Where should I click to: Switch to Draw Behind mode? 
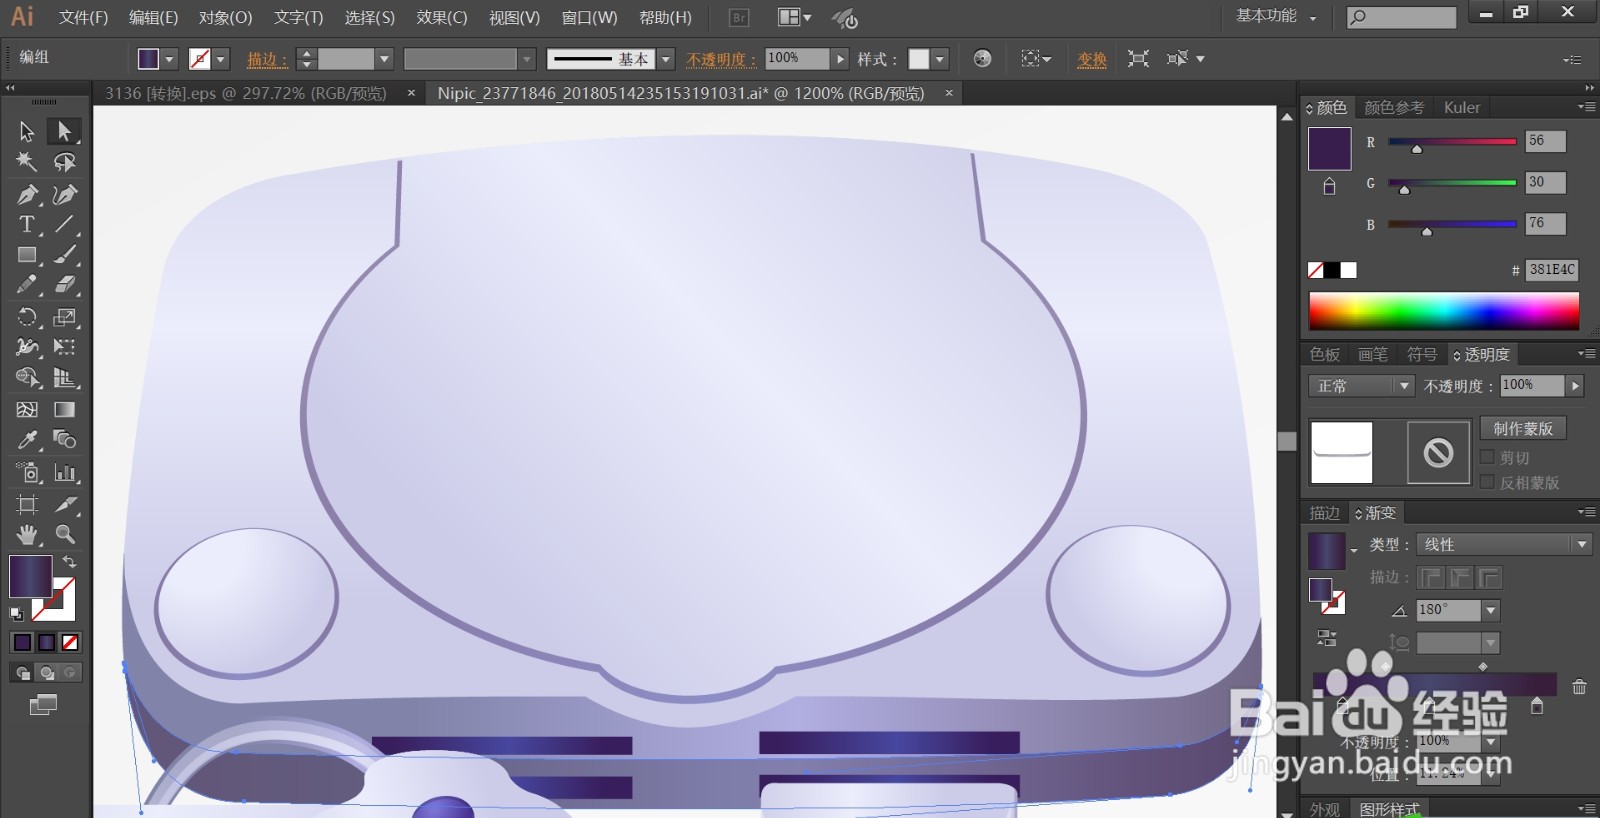[46, 673]
